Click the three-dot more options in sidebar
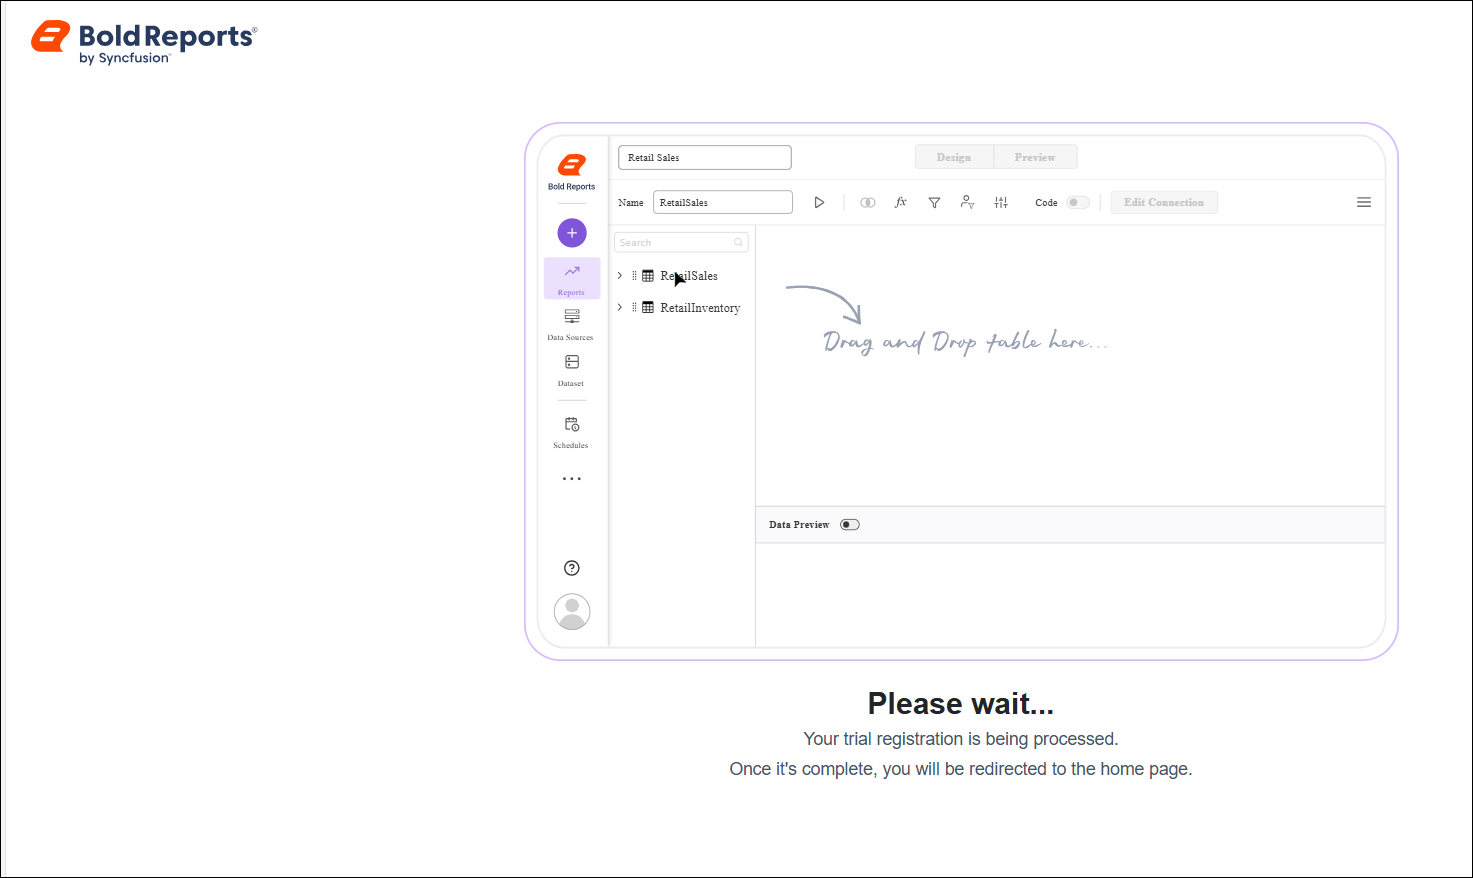Viewport: 1473px width, 878px height. (x=572, y=479)
